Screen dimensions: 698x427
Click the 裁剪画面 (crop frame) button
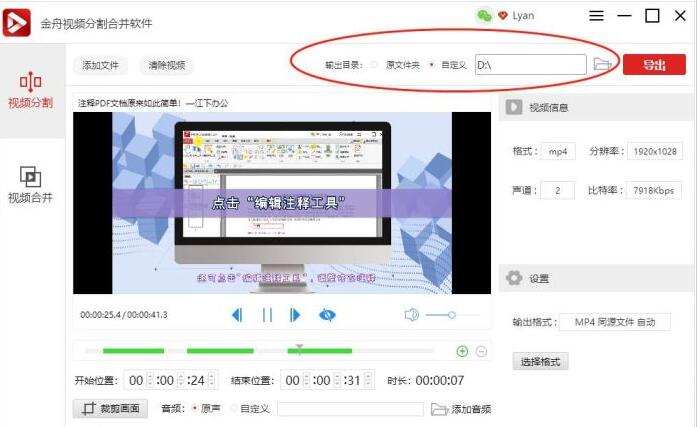click(111, 409)
